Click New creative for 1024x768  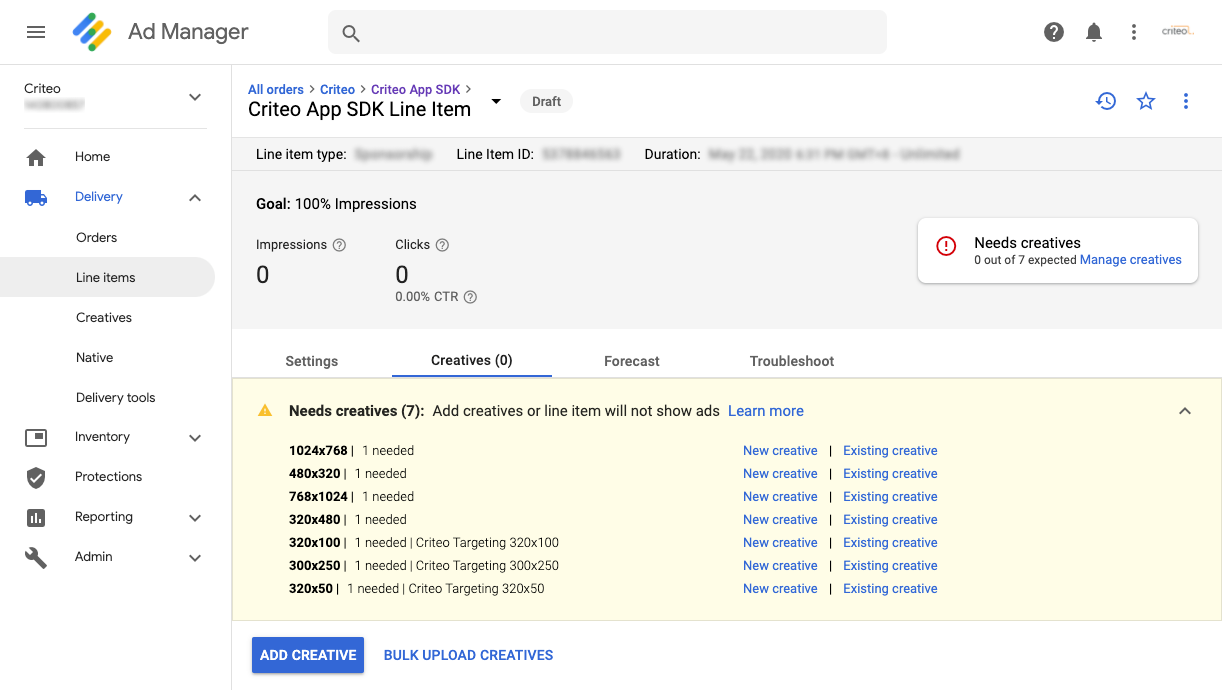(x=780, y=451)
